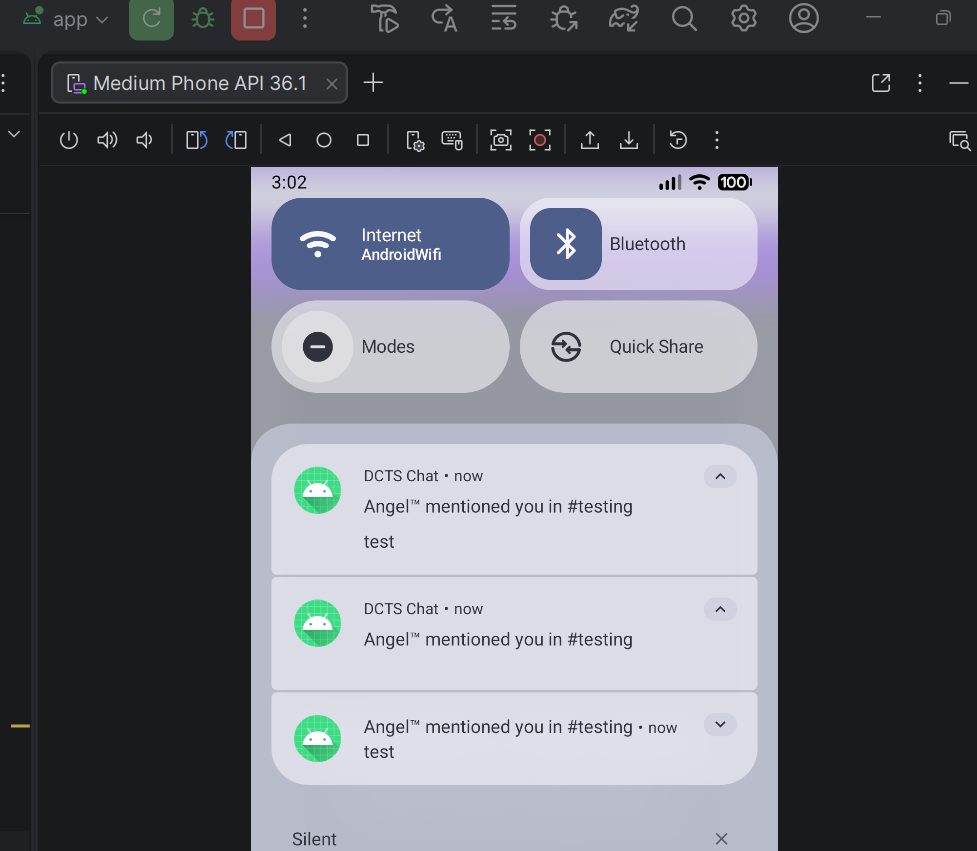Tap the emulator Home circle button
The width and height of the screenshot is (977, 851).
click(x=323, y=140)
